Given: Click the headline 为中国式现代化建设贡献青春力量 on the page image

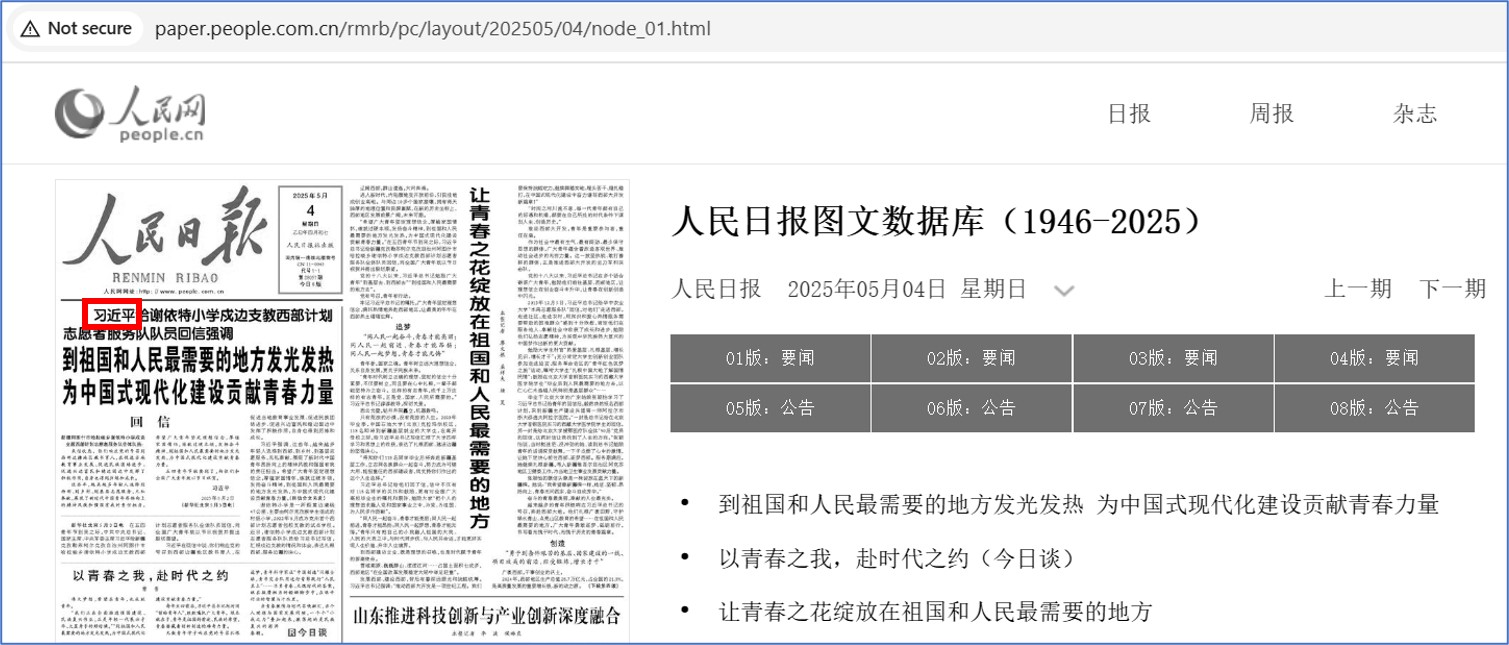Looking at the screenshot, I should point(198,393).
